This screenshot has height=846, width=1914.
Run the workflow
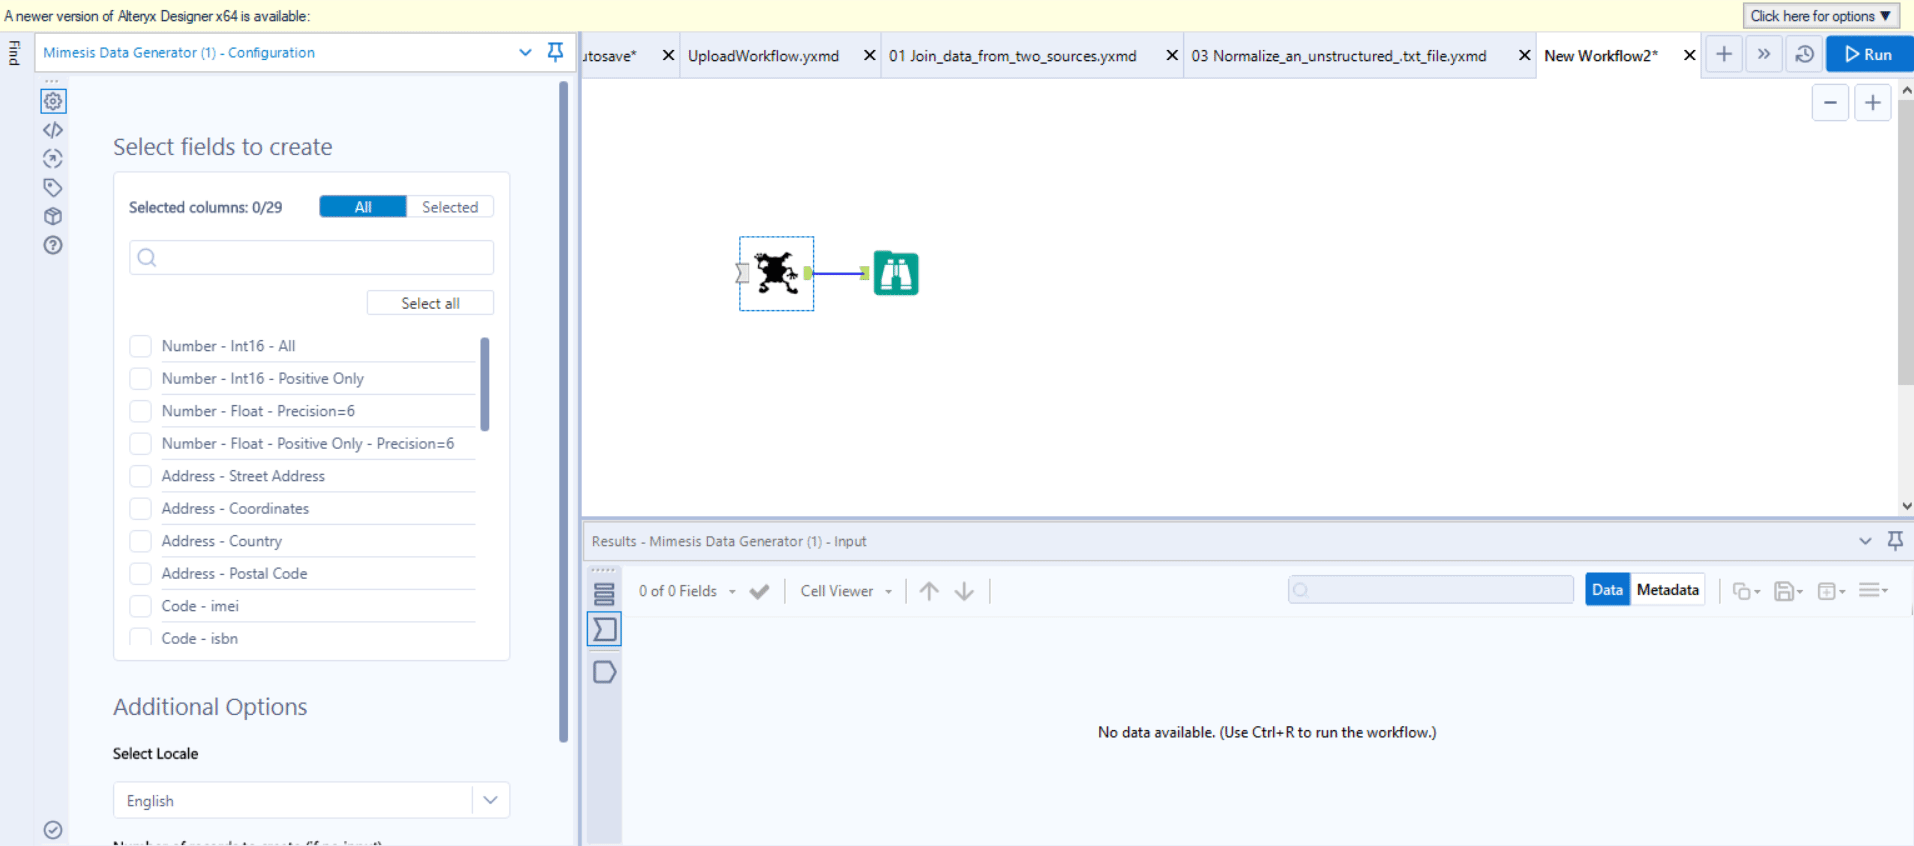pyautogui.click(x=1868, y=54)
